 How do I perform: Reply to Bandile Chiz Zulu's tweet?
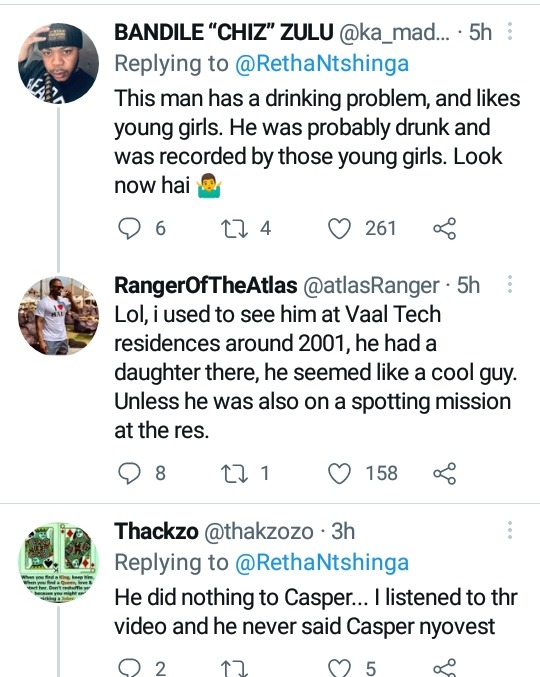(x=129, y=228)
